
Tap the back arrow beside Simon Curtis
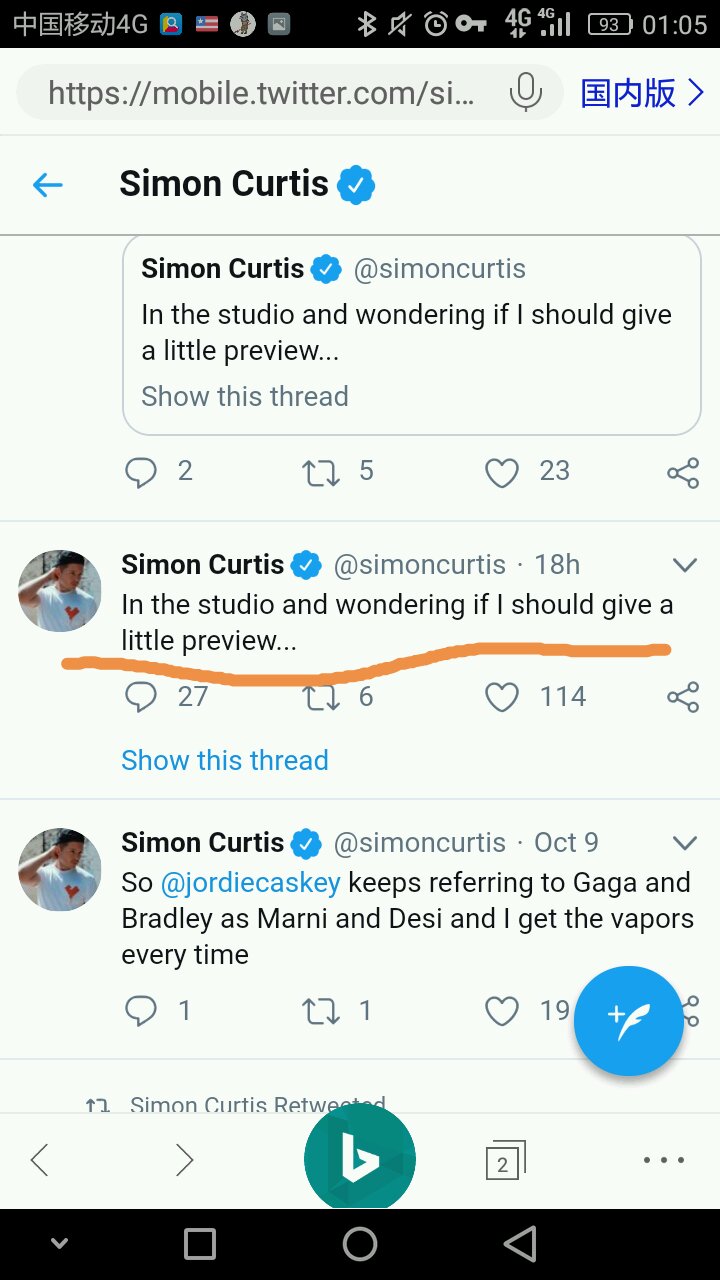pos(47,185)
